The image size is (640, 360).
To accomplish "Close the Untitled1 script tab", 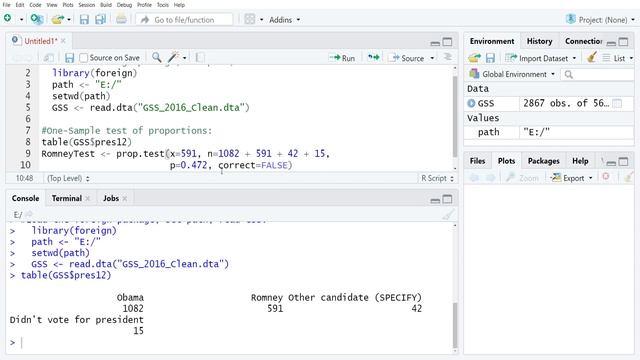I will coord(63,41).
